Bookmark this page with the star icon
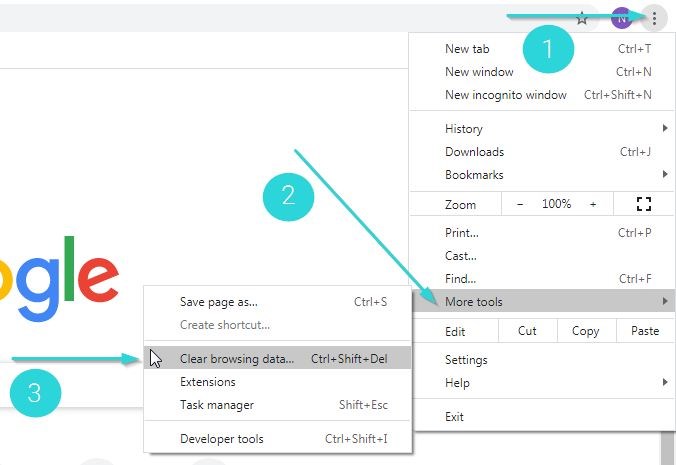 (x=582, y=19)
